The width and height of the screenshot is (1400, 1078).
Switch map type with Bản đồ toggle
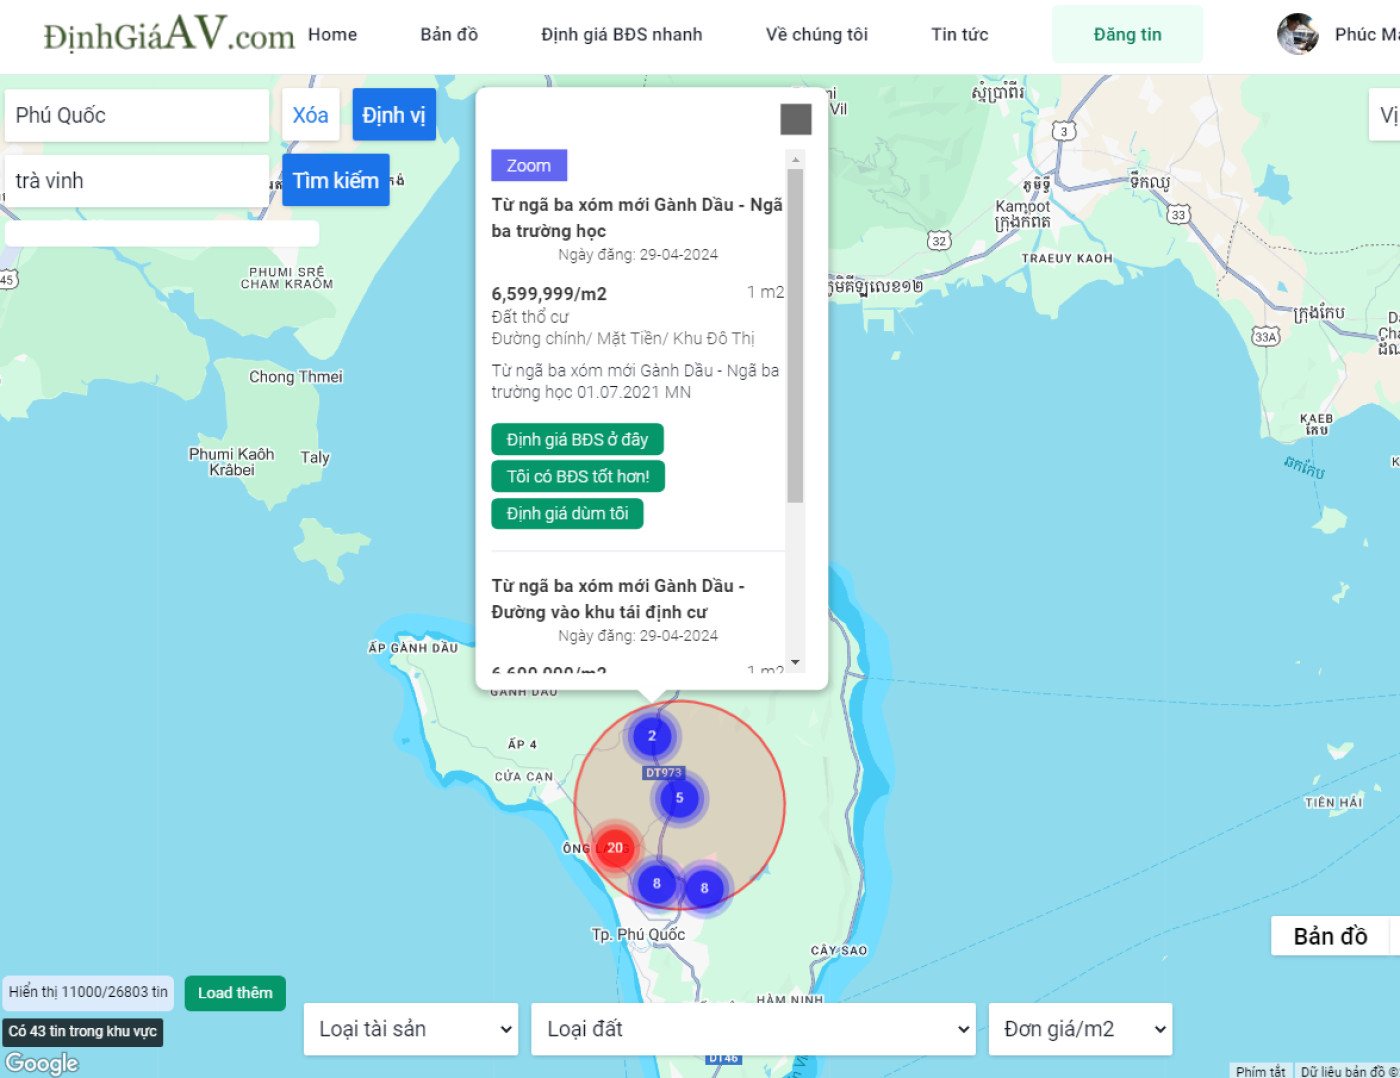pos(1330,936)
